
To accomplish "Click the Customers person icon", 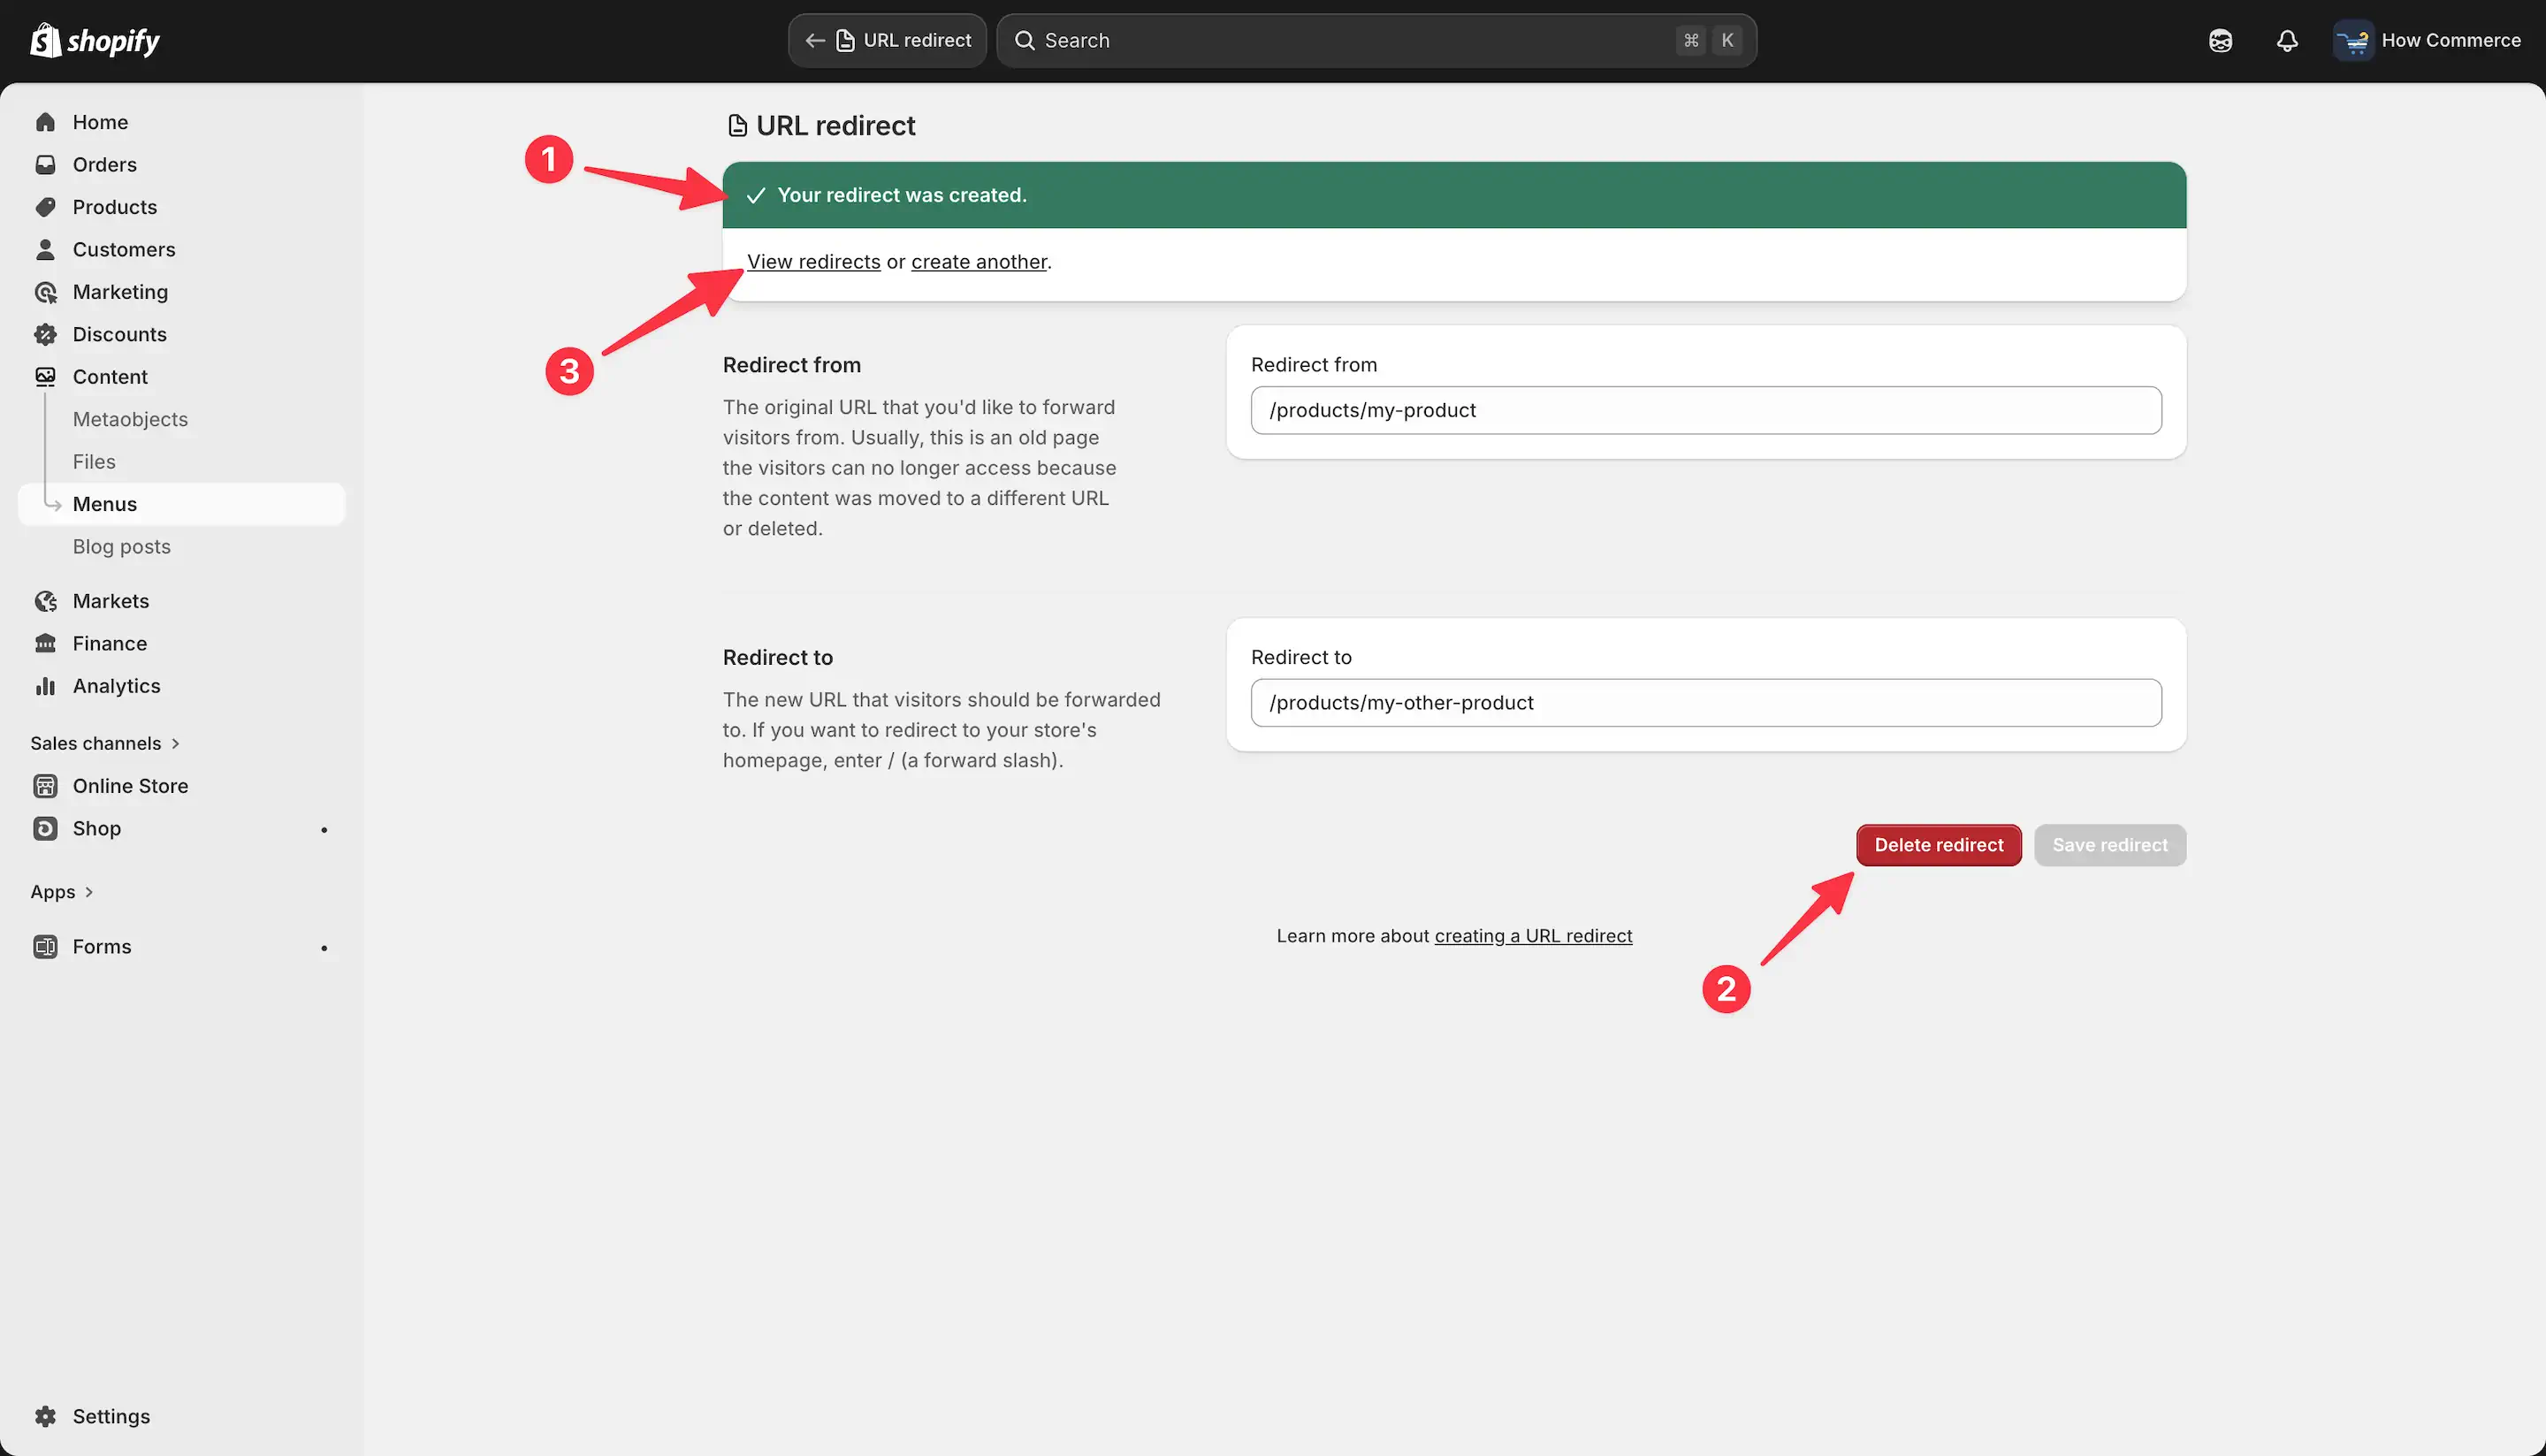I will pyautogui.click(x=45, y=249).
